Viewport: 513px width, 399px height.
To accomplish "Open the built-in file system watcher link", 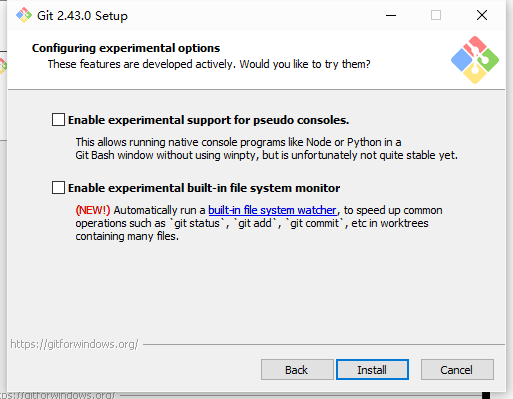I will (x=272, y=210).
